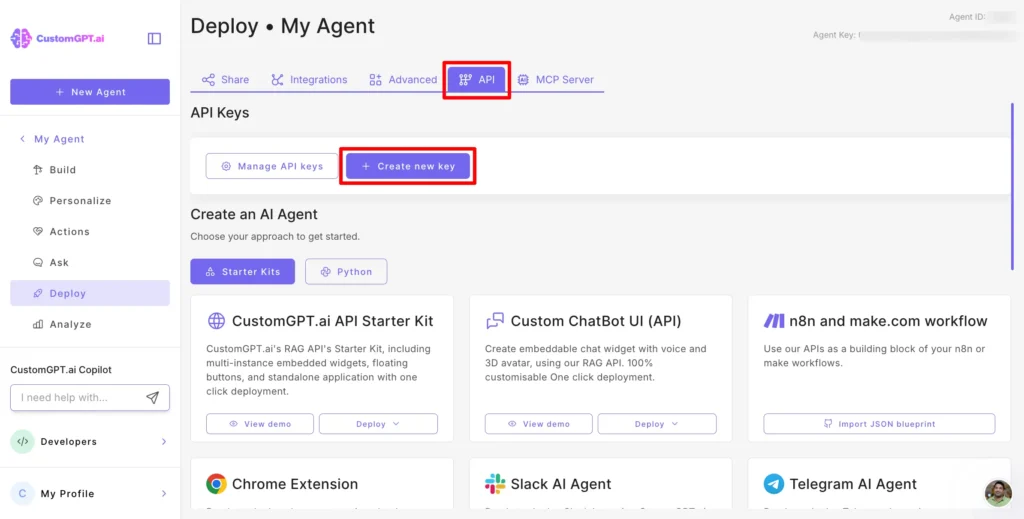
Task: Switch to the MCP Server tab
Action: pos(556,80)
